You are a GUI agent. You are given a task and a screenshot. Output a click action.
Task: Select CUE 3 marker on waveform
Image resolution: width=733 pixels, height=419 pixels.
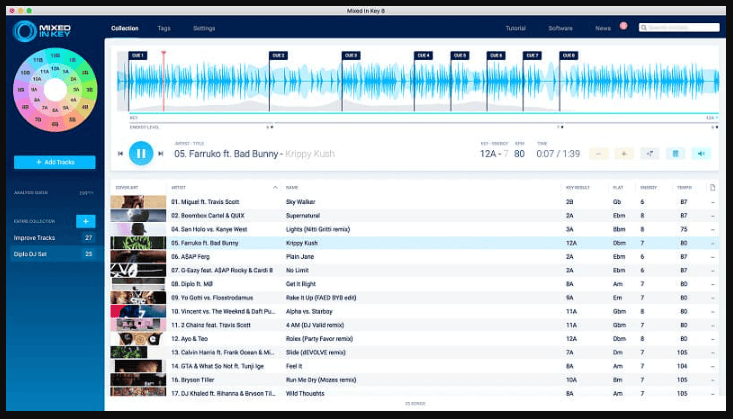(x=351, y=56)
